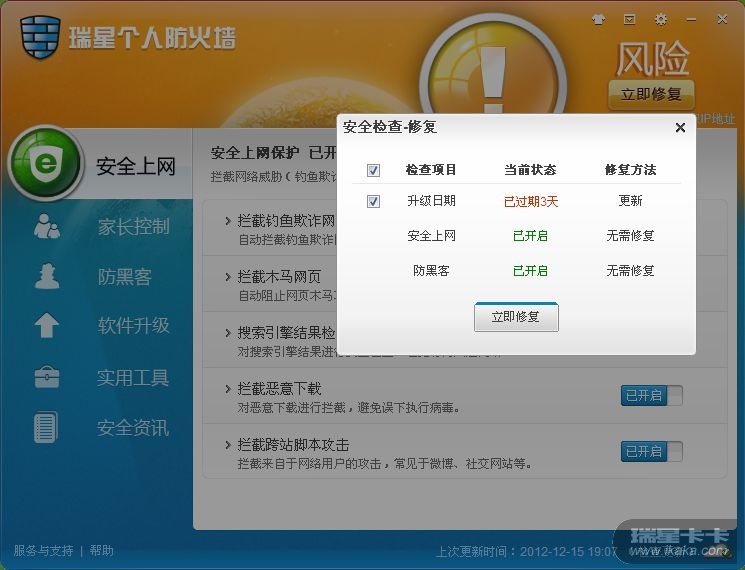This screenshot has height=570, width=745.
Task: Click the 当前状态 column header
Action: point(530,170)
